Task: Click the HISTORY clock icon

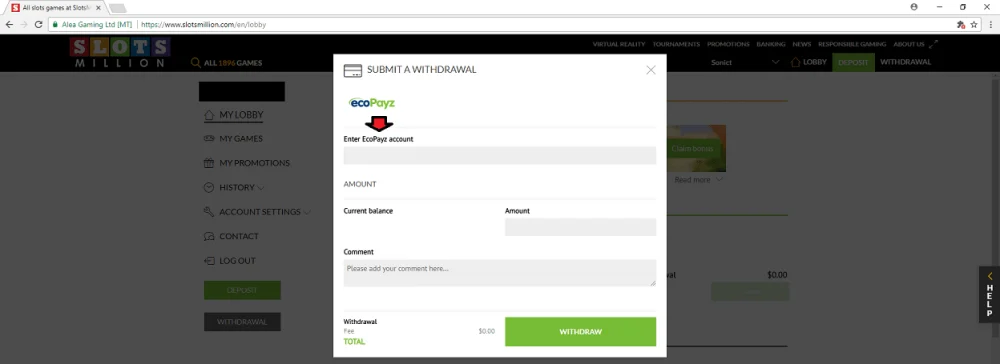Action: click(x=209, y=187)
